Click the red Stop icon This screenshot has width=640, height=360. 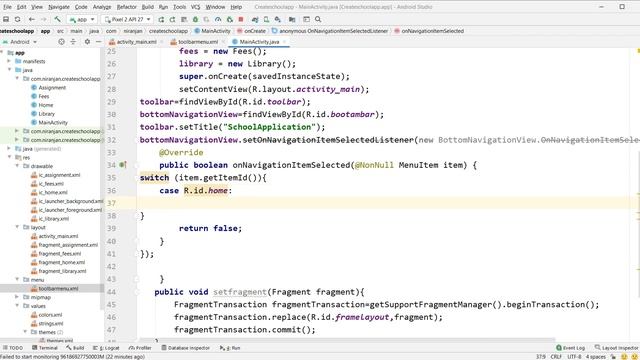[241, 19]
